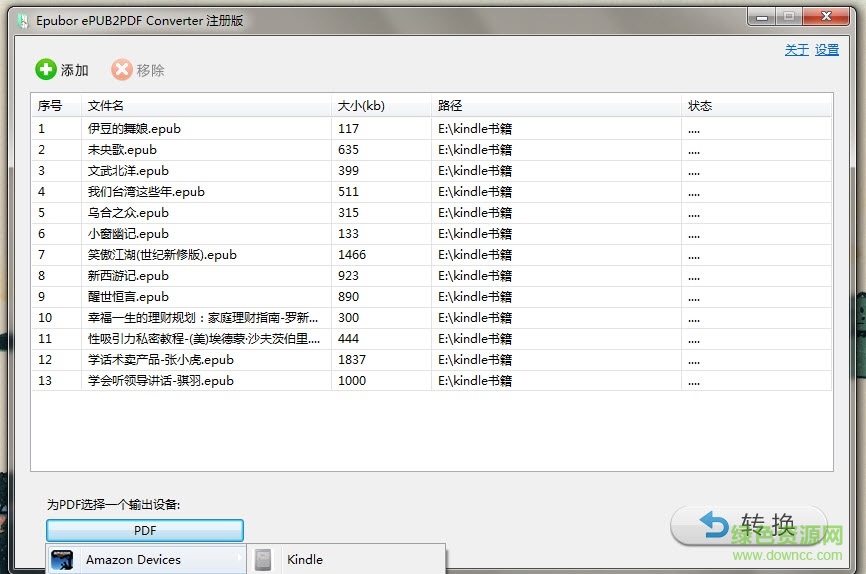Click the size value 1000
This screenshot has height=574, width=866.
pos(352,381)
